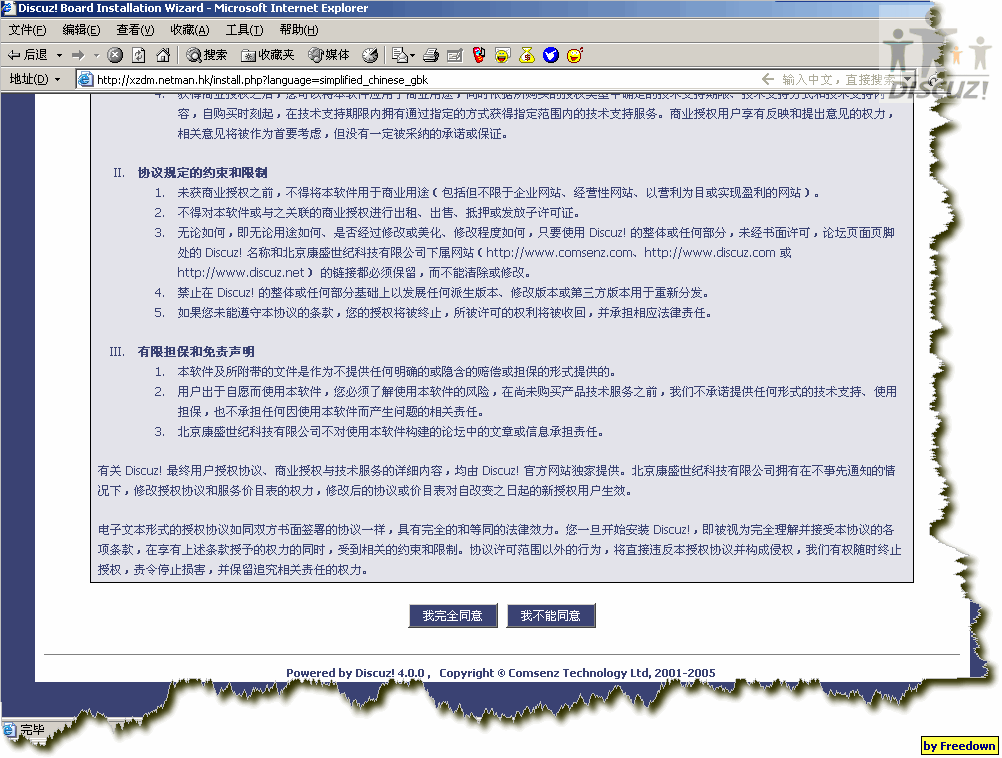1002x758 pixels.
Task: Open the 文件(F) menu
Action: 27,30
